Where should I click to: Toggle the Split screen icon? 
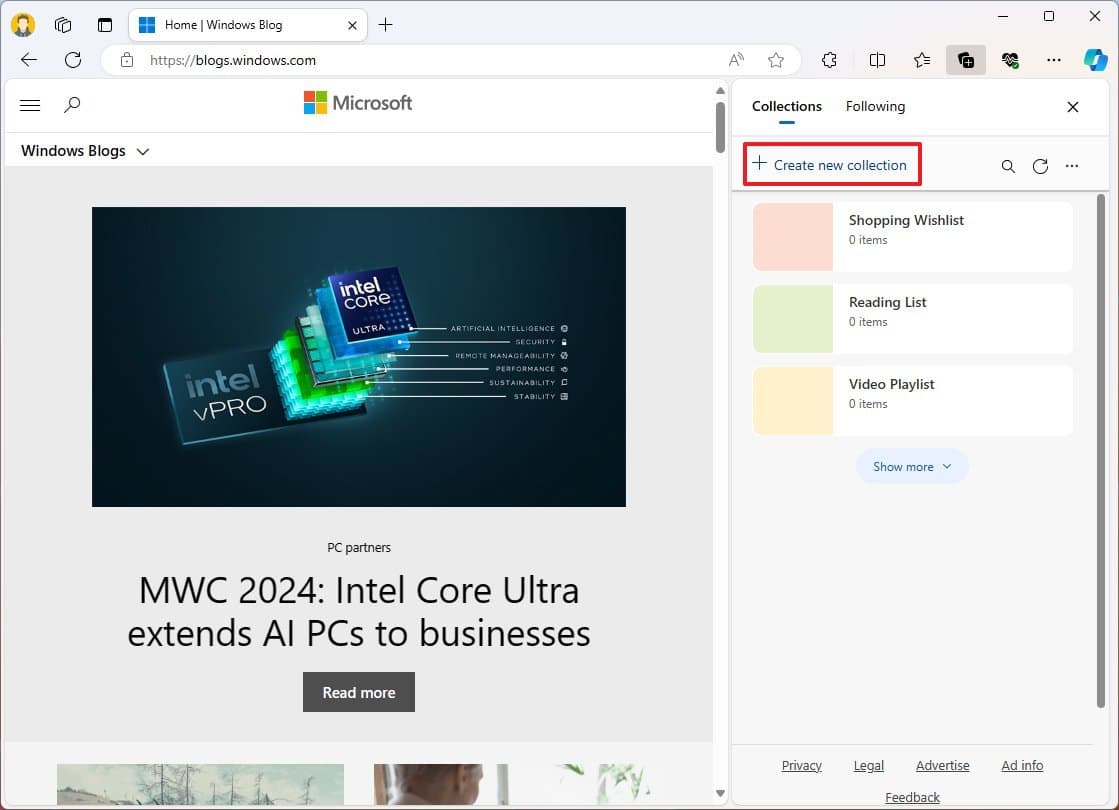point(877,60)
